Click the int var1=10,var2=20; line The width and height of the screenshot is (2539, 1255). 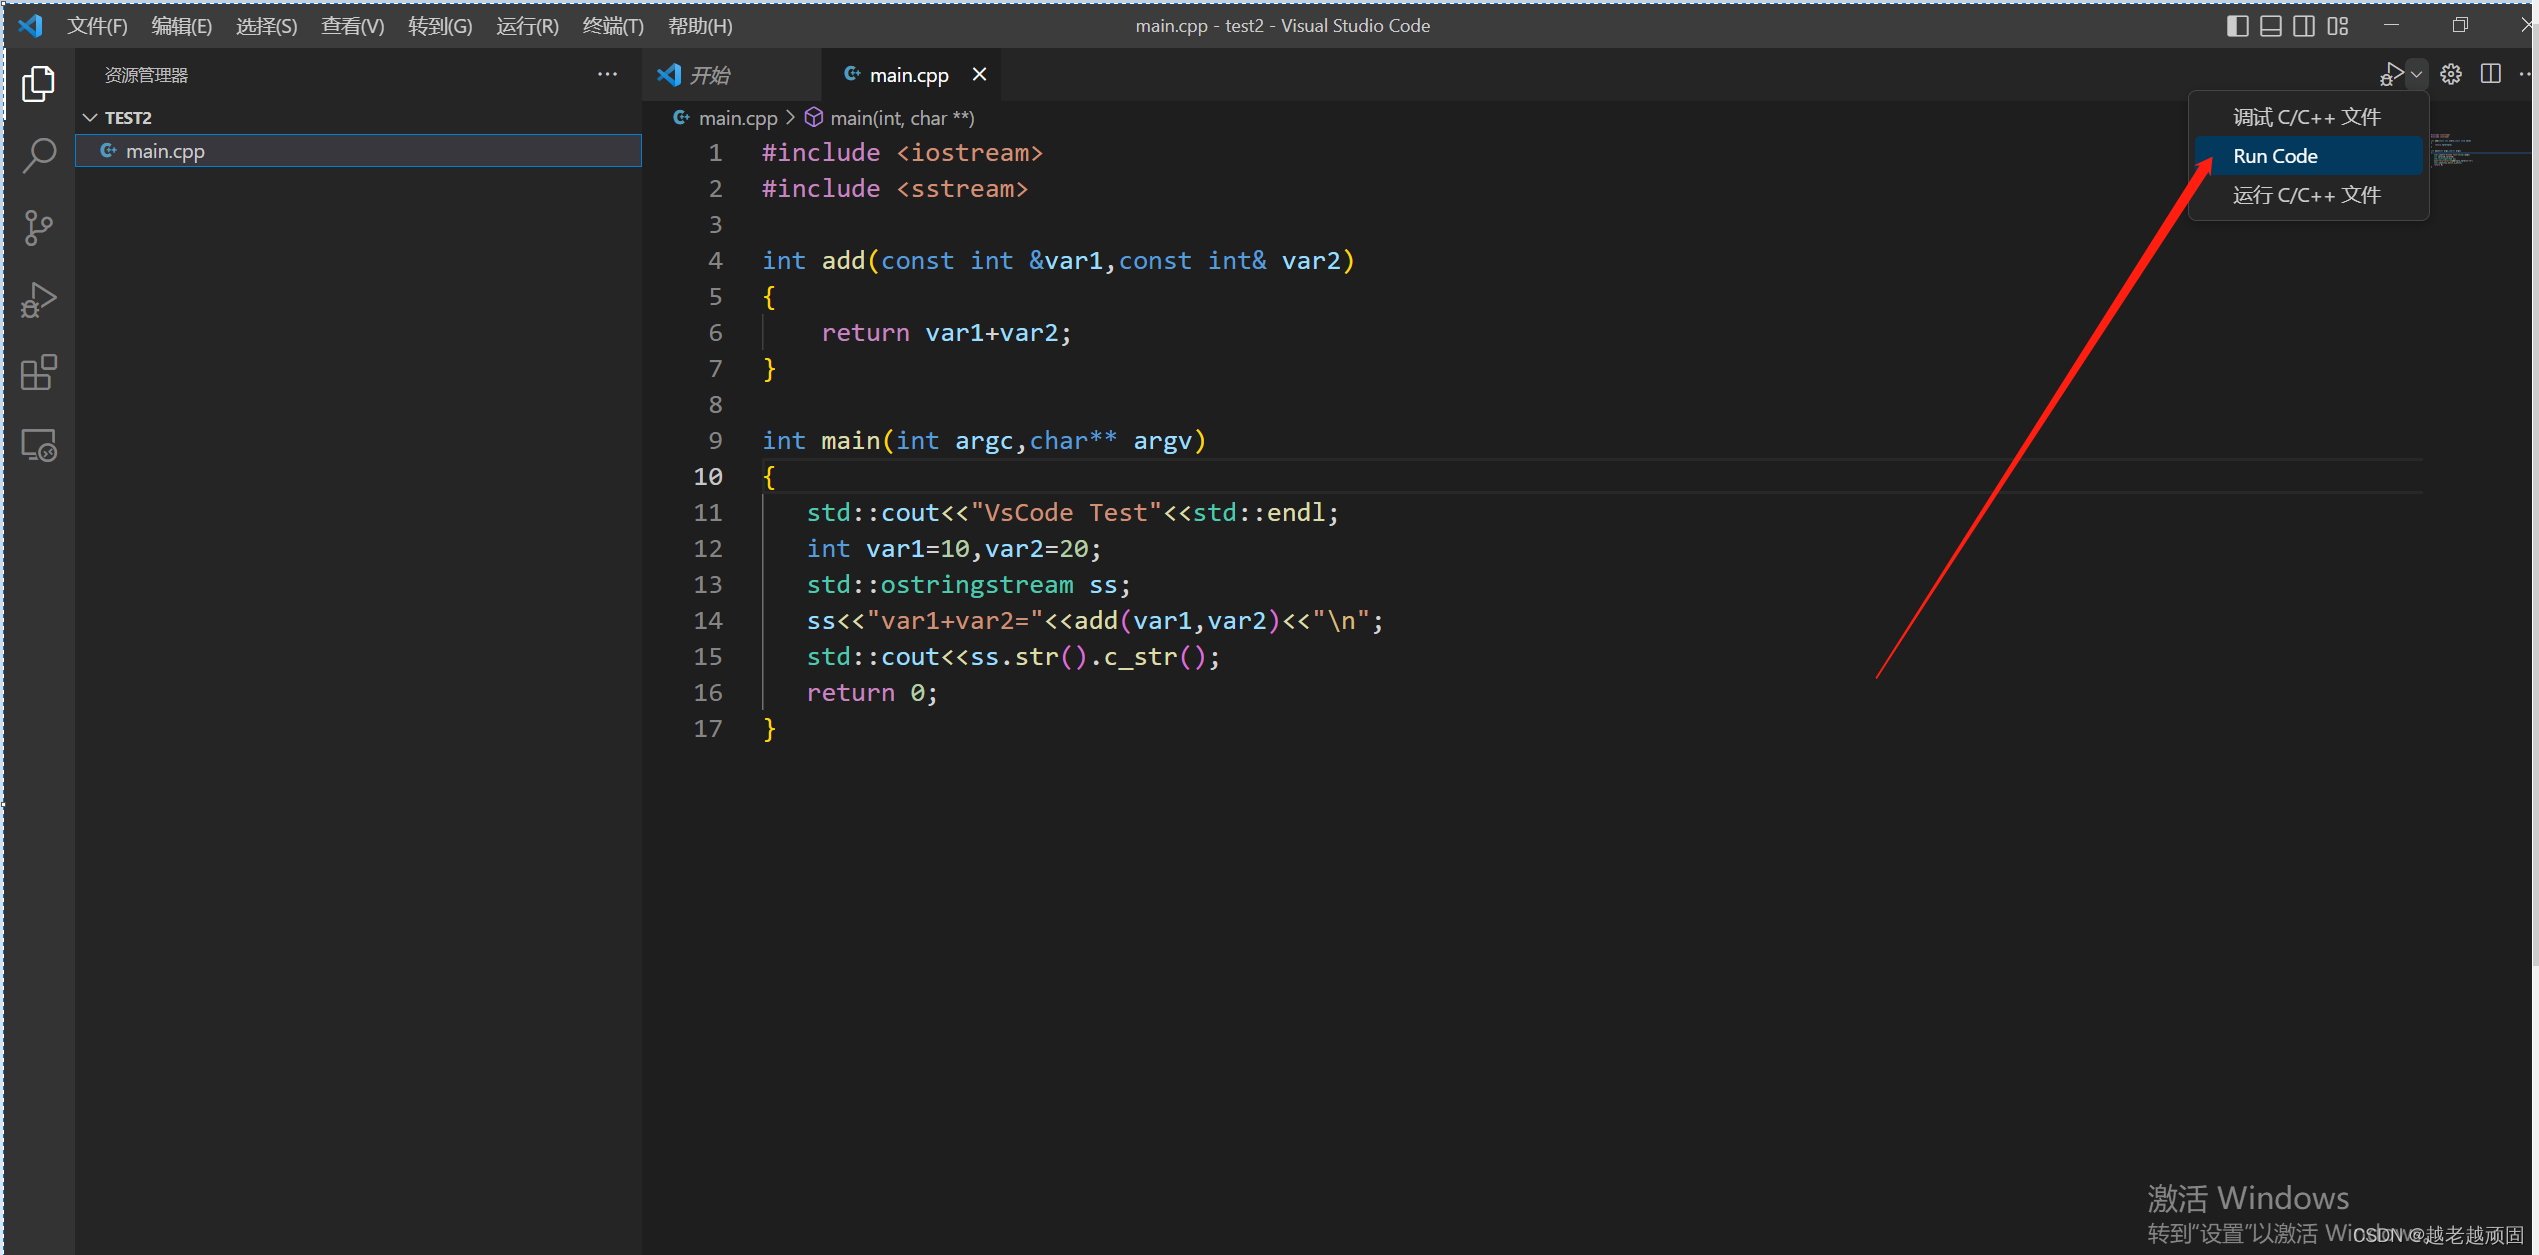(x=954, y=549)
